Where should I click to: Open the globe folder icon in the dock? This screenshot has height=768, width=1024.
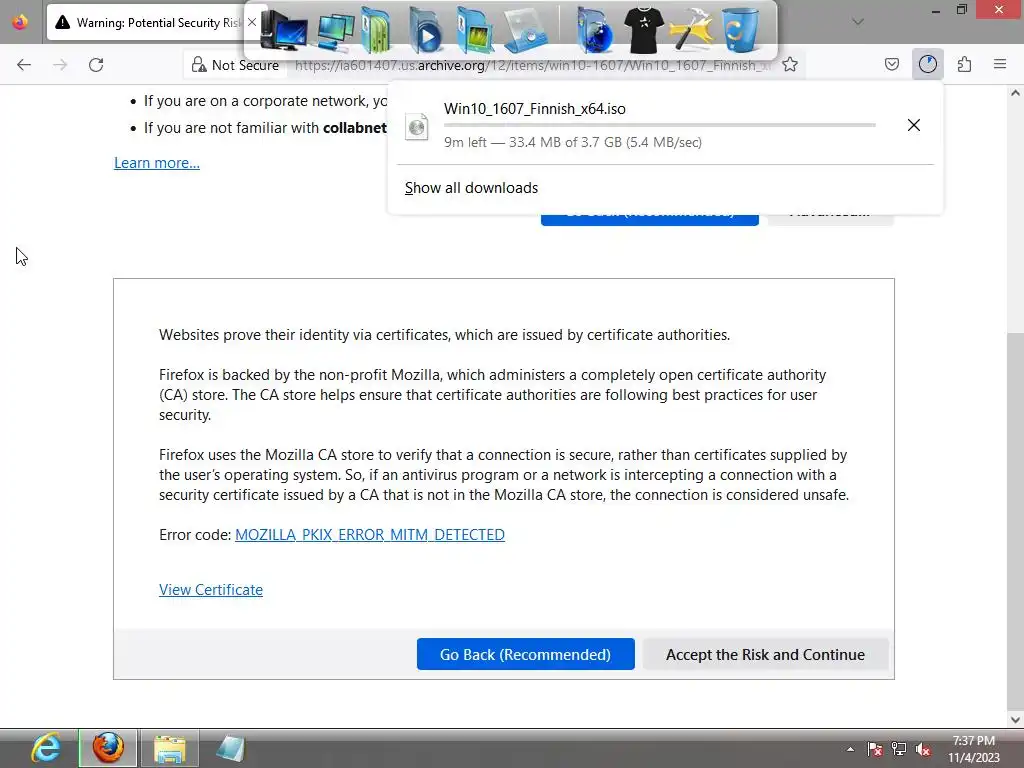point(594,31)
